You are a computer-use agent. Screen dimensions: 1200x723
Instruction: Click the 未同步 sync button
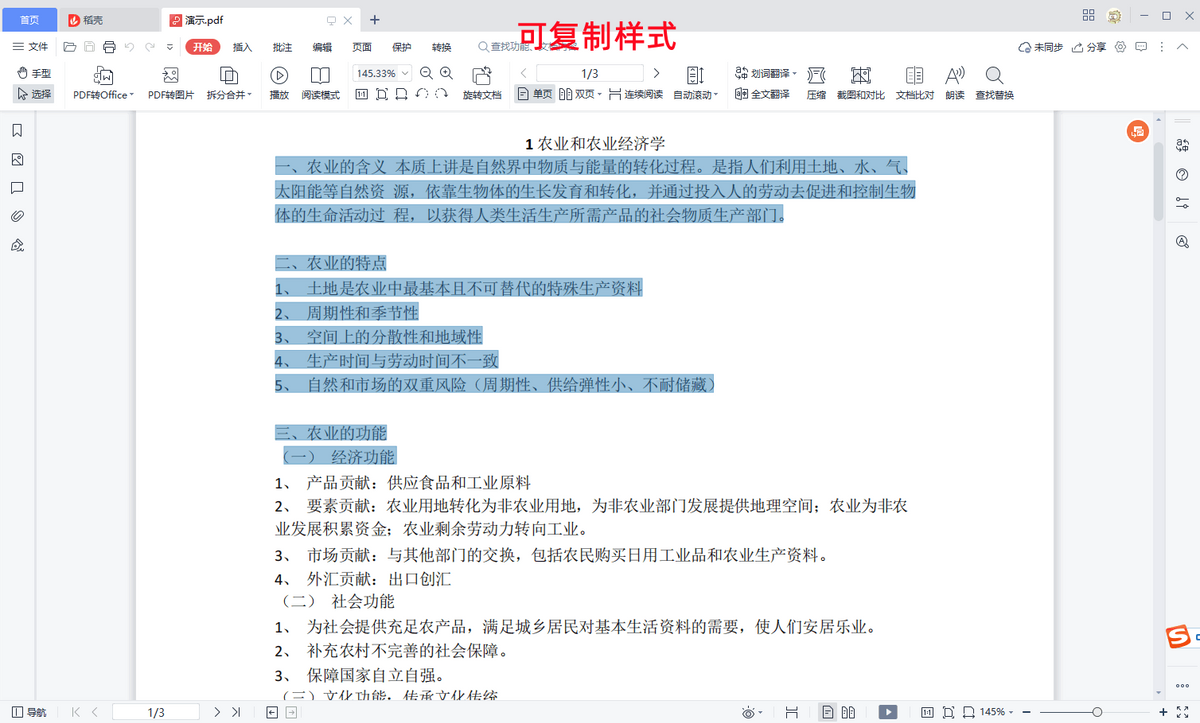1040,47
